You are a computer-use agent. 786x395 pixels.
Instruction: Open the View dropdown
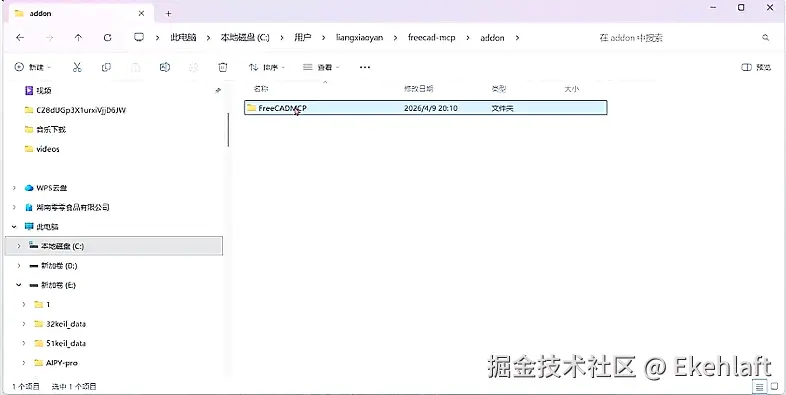pyautogui.click(x=321, y=67)
